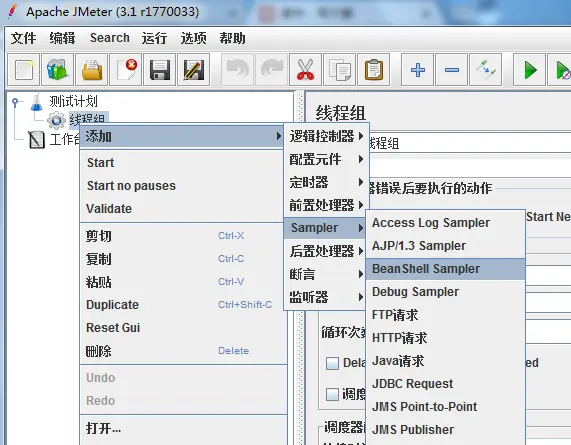Open the 运行 menu
The width and height of the screenshot is (571, 445).
coord(154,38)
